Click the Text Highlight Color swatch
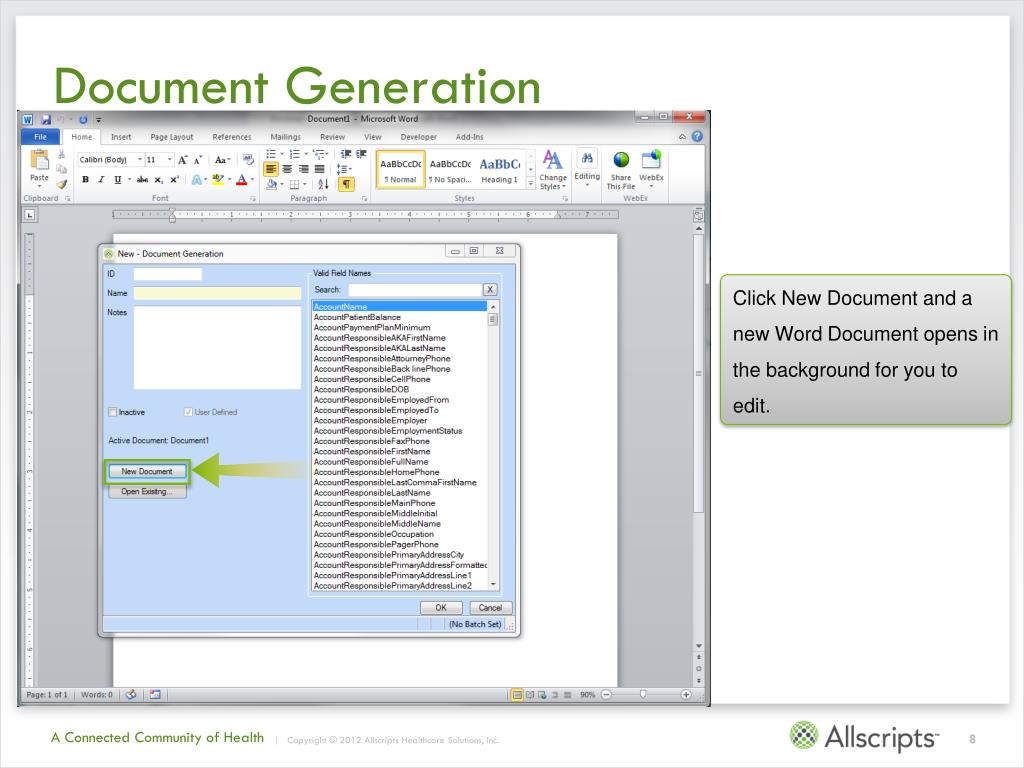This screenshot has height=768, width=1024. 218,180
